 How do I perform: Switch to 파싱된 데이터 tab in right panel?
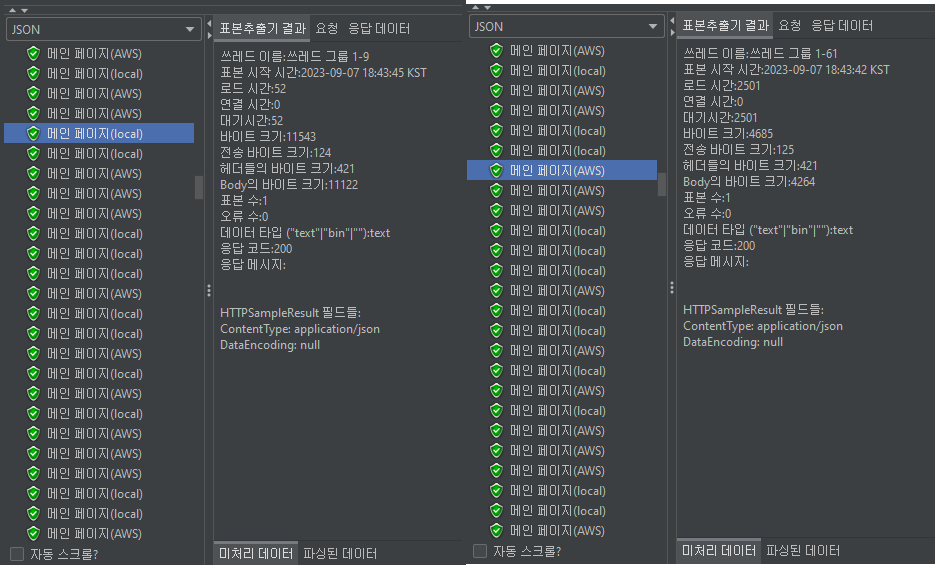pos(803,550)
